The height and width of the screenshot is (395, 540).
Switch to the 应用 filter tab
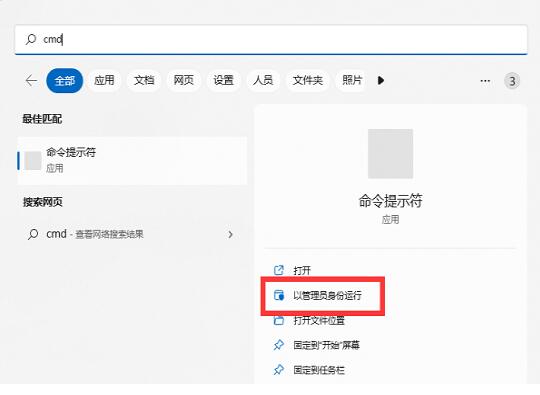(104, 81)
